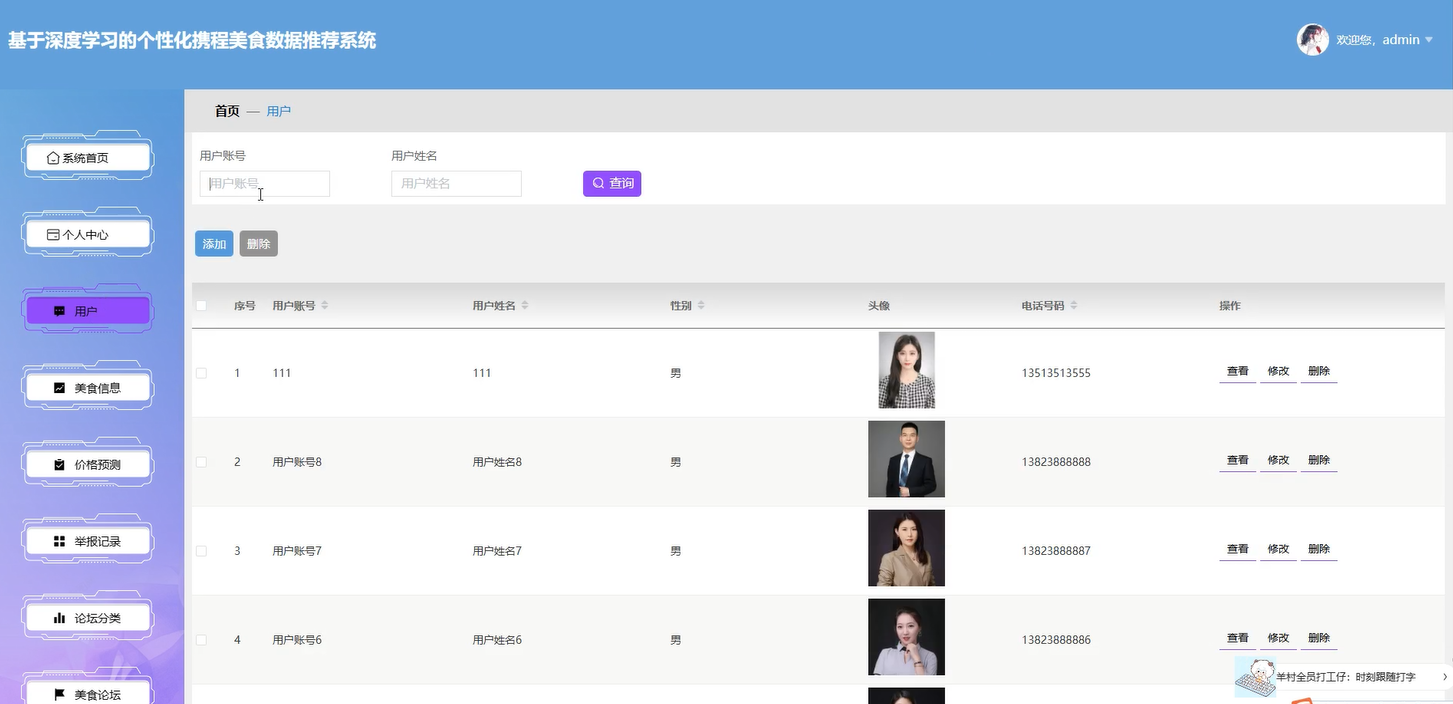Screen dimensions: 1453x704
Task: Expand the 羊村全员打工仔 widget arrow
Action: coord(1444,677)
